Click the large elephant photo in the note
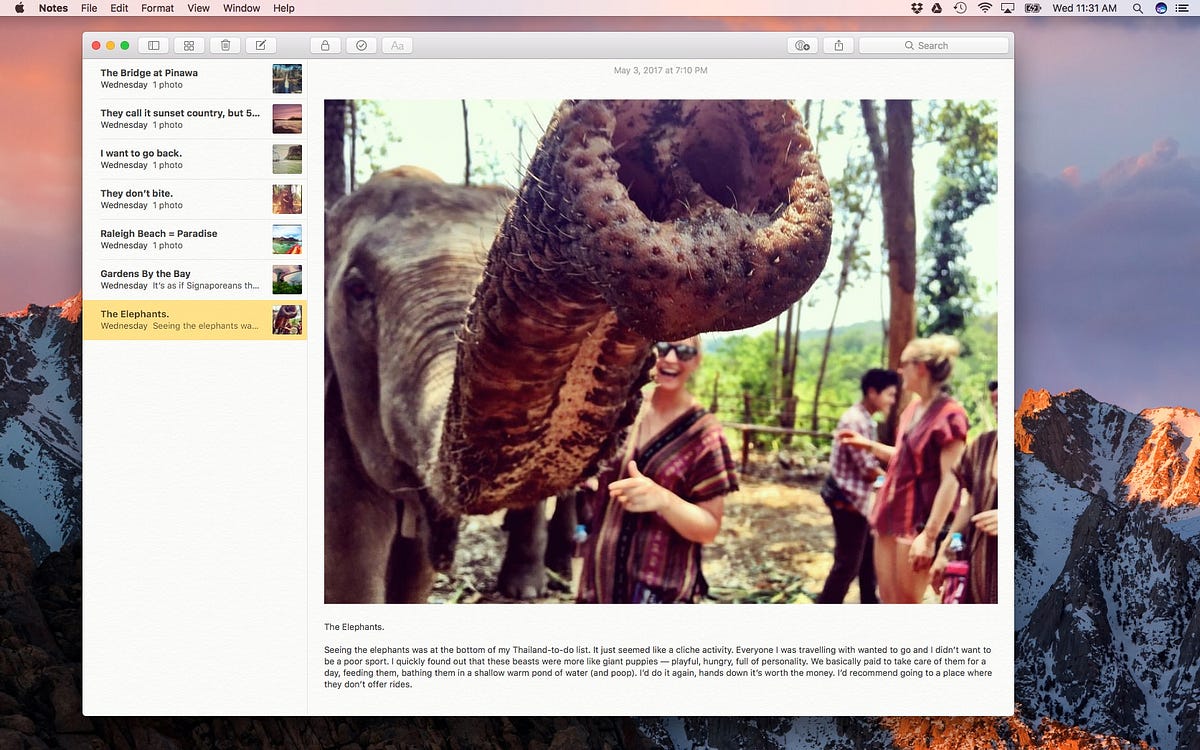Screen dimensions: 1200x750 pos(660,351)
